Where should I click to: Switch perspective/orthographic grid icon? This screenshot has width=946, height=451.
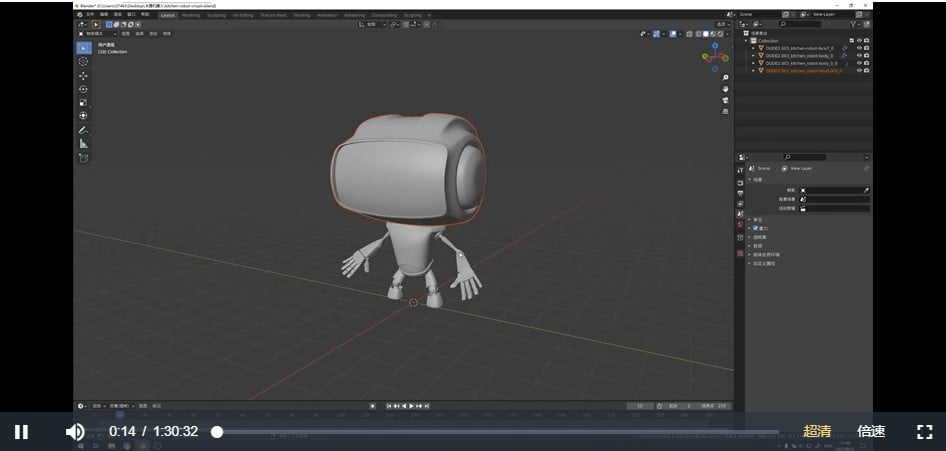pyautogui.click(x=725, y=111)
